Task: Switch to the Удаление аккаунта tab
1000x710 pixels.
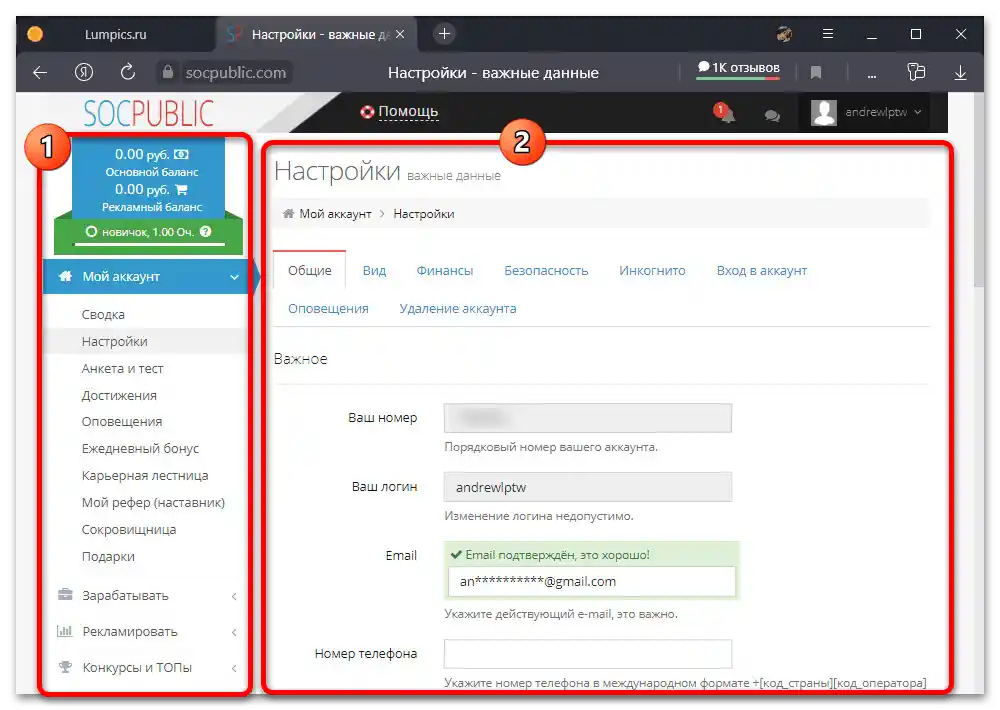Action: pos(458,309)
